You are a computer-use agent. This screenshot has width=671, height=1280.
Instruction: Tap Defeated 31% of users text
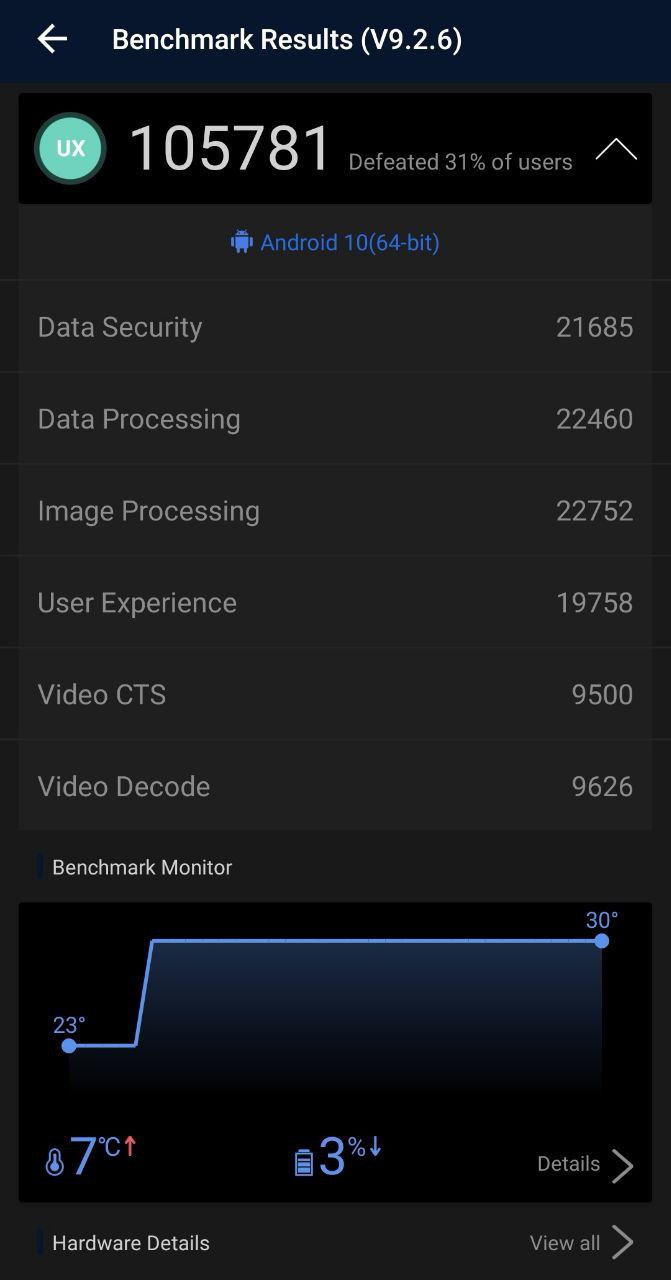pyautogui.click(x=460, y=161)
